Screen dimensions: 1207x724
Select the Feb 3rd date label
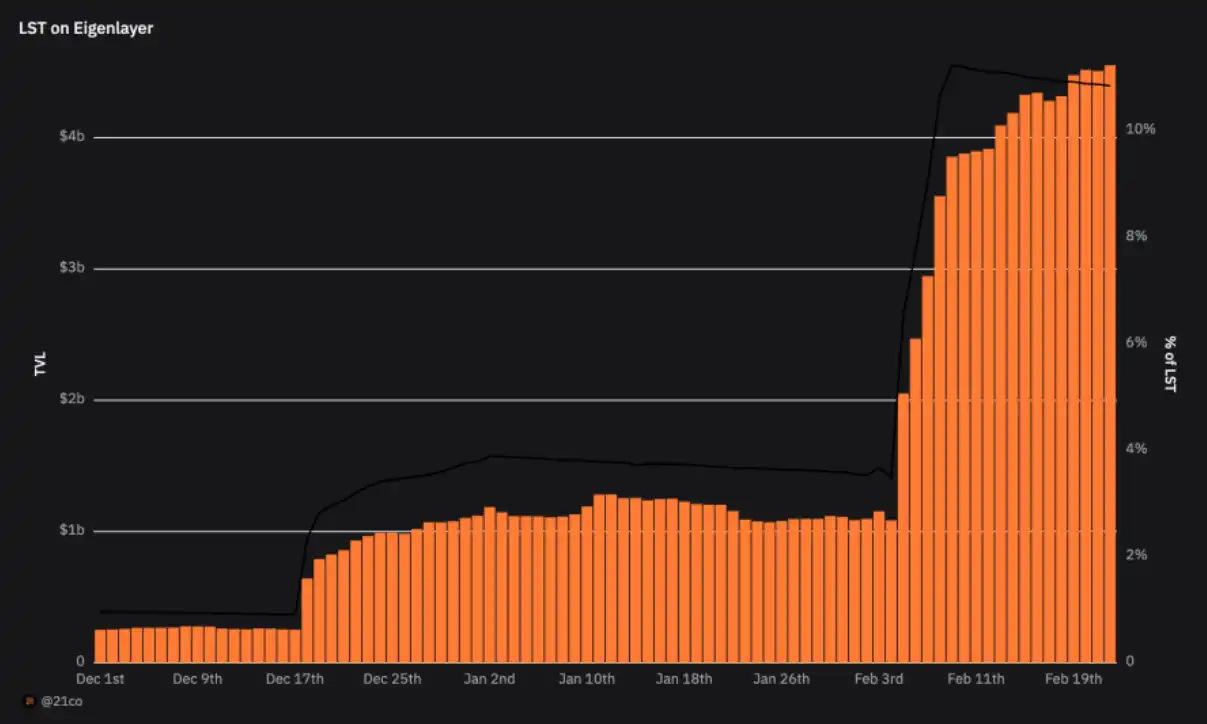tap(879, 679)
